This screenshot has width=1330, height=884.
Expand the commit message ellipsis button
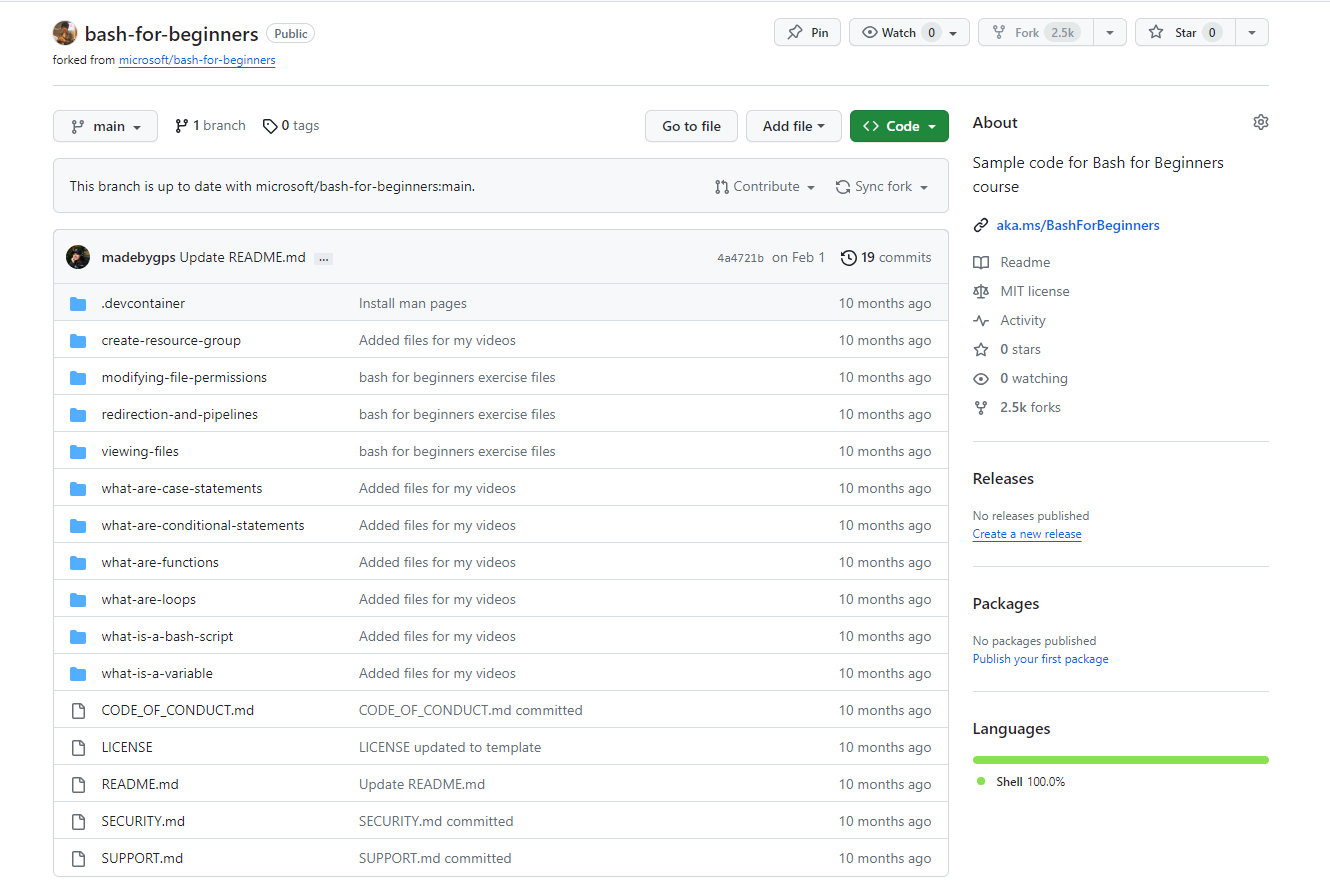tap(323, 258)
